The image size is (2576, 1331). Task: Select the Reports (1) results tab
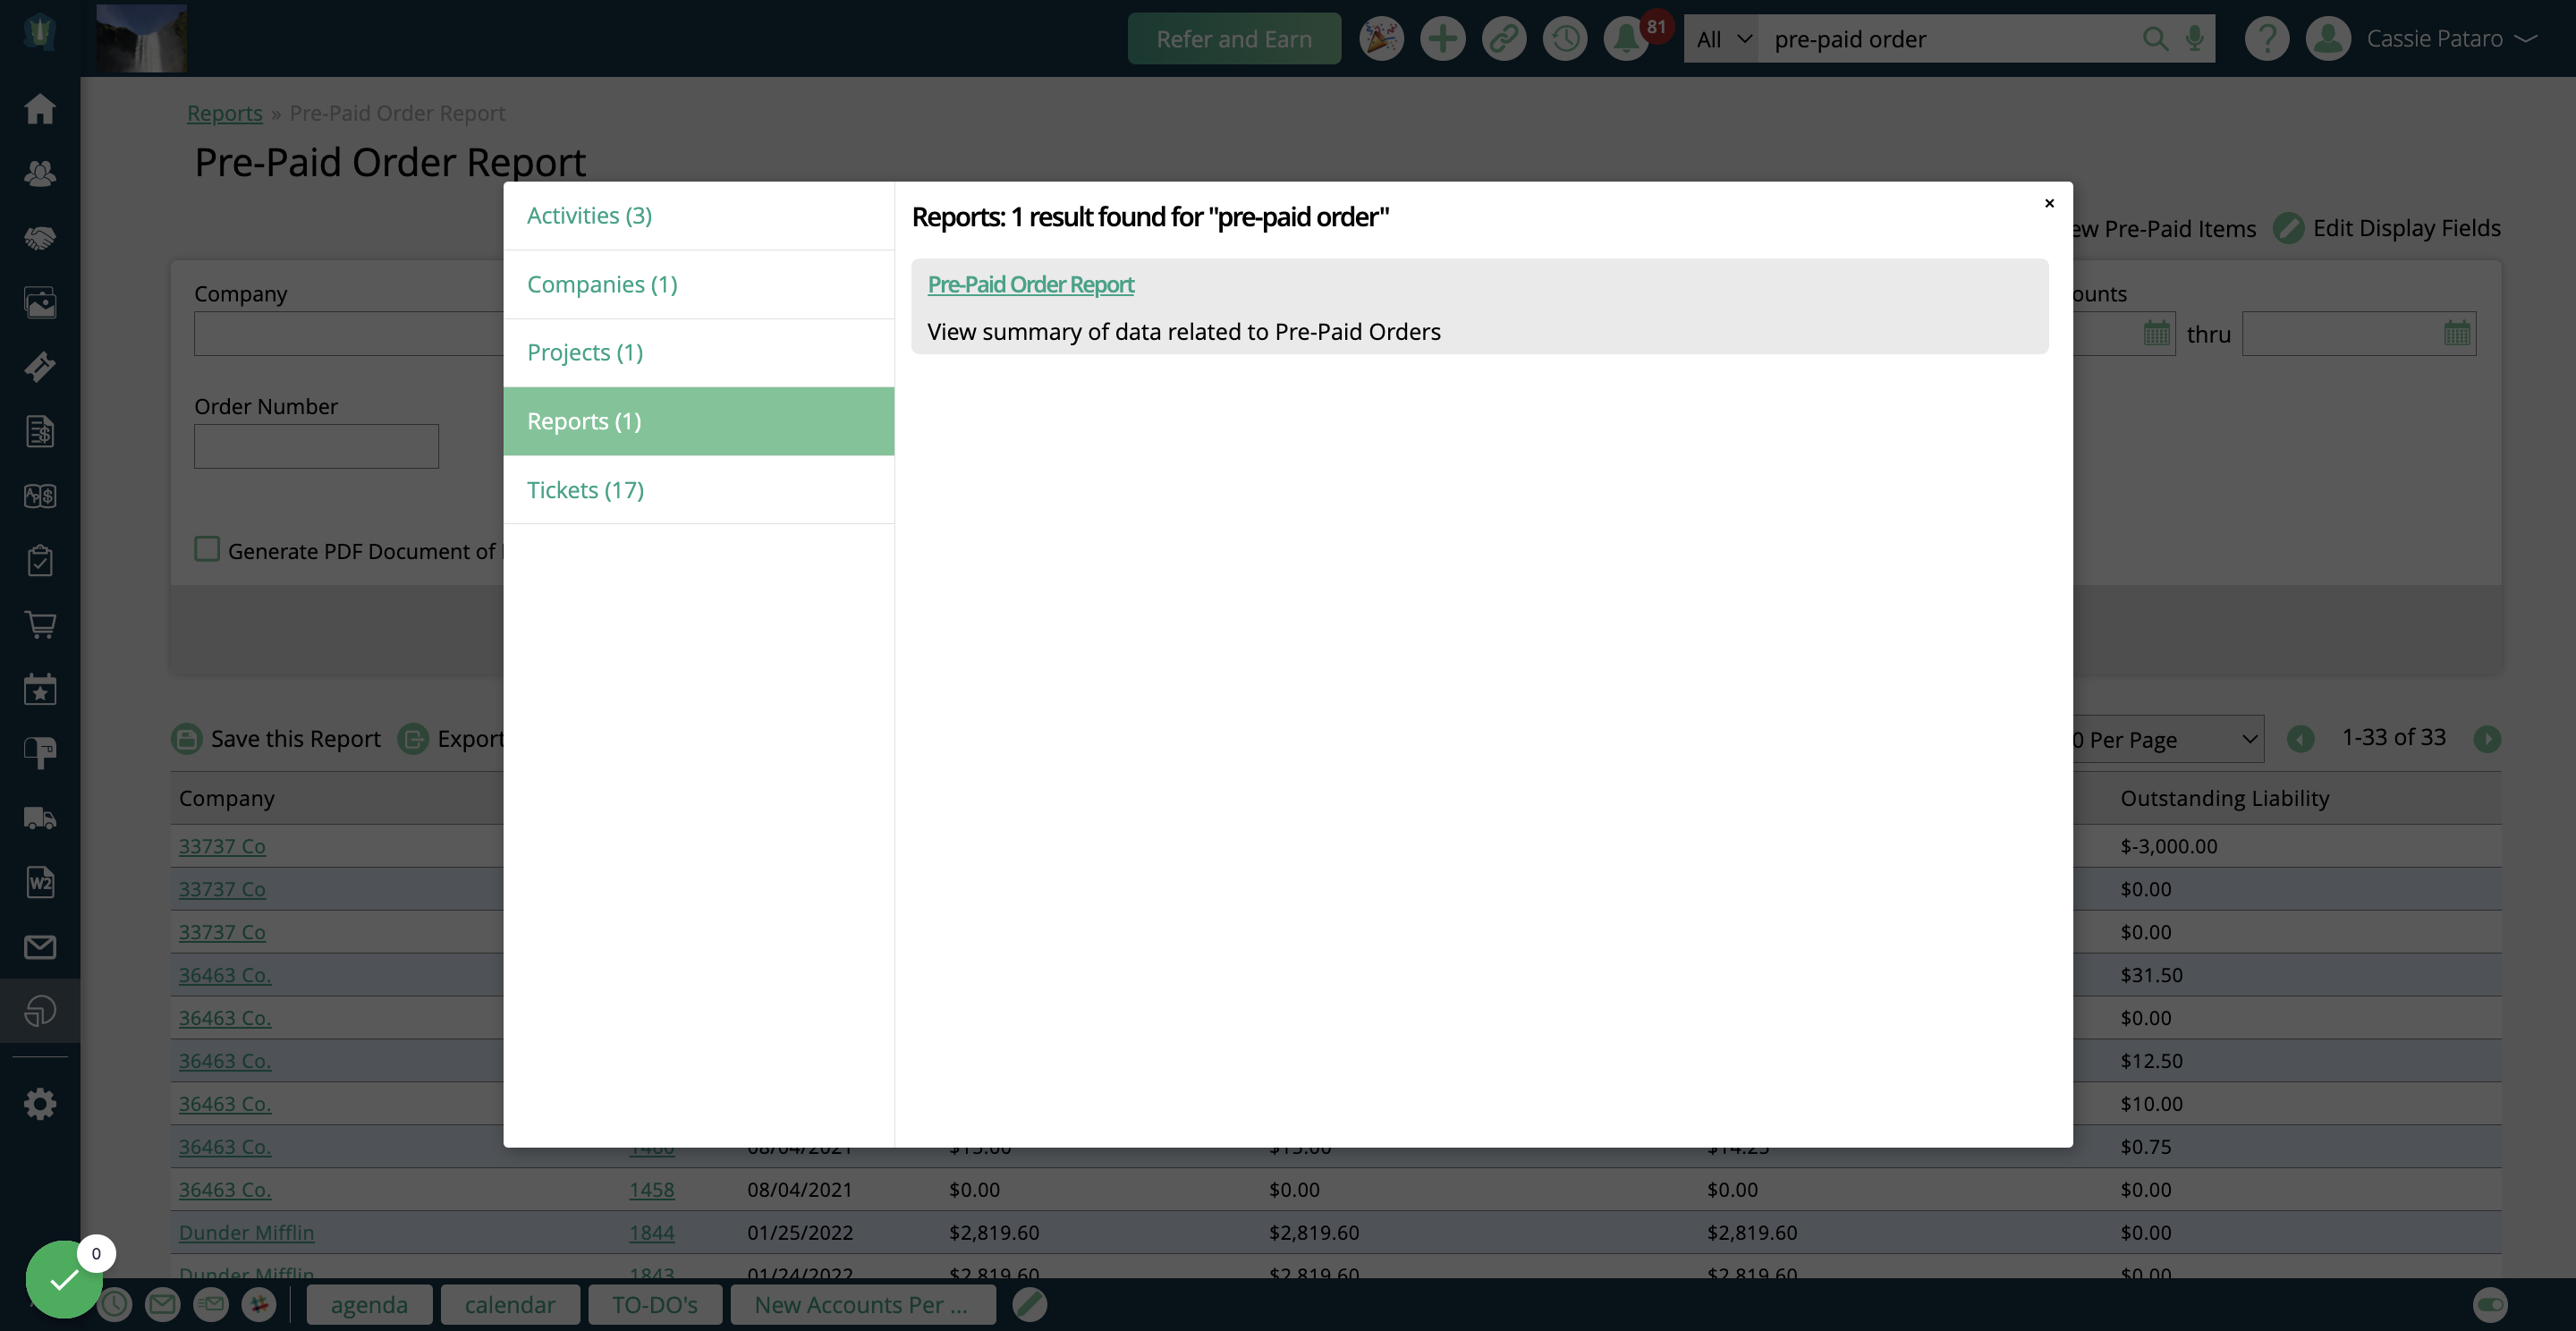(x=698, y=421)
